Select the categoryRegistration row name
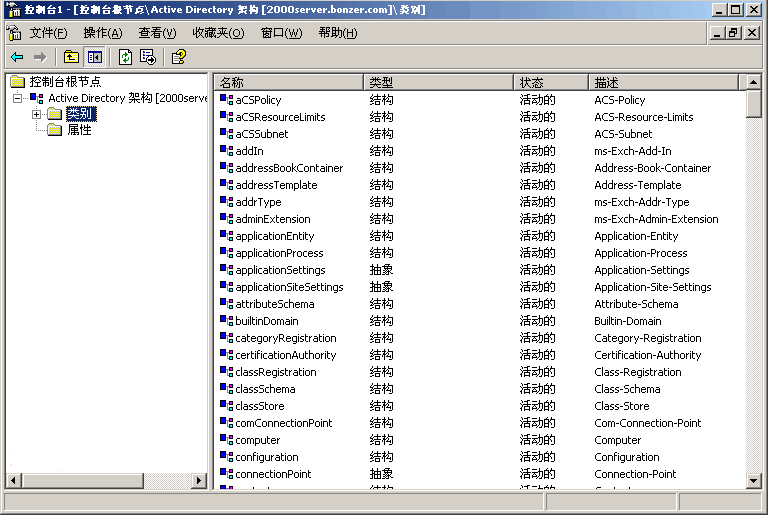The width and height of the screenshot is (768, 518). click(x=286, y=338)
